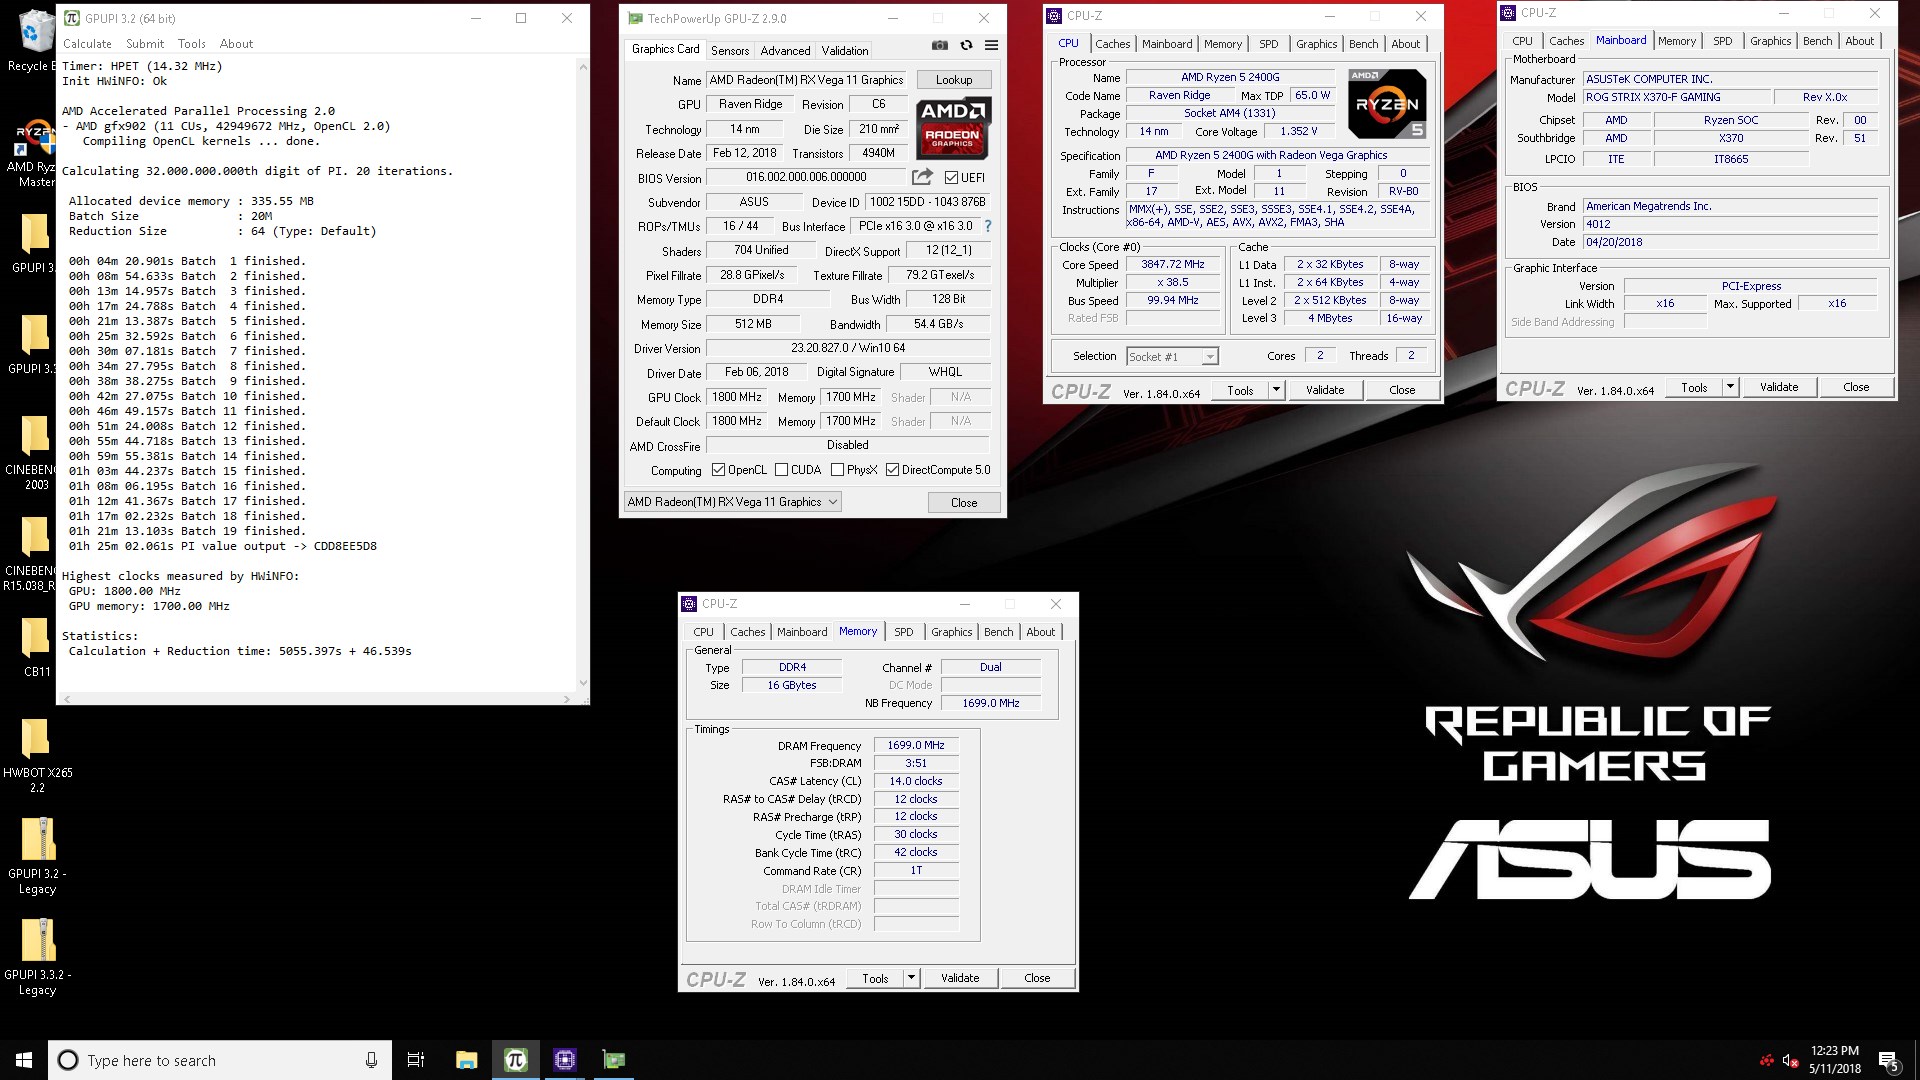This screenshot has width=1920, height=1080.
Task: Open the Tools menu in GPUPI
Action: click(191, 44)
